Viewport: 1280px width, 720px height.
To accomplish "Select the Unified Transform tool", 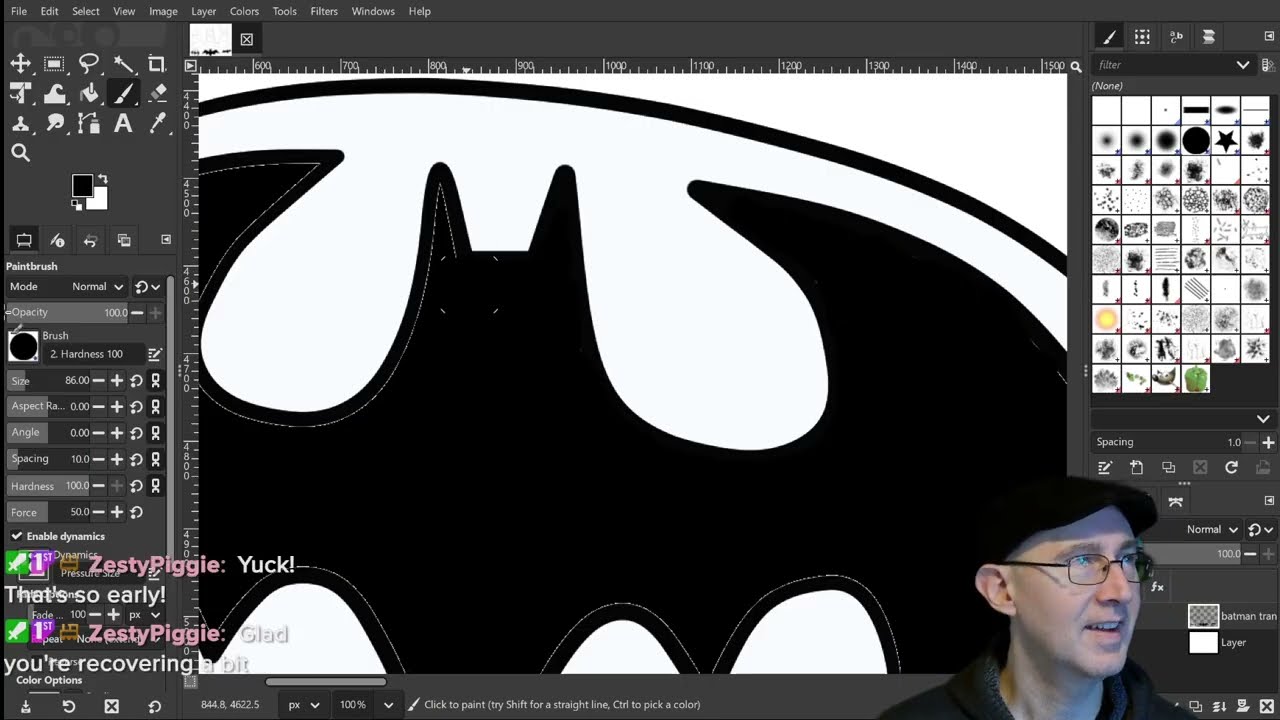I will pyautogui.click(x=20, y=94).
